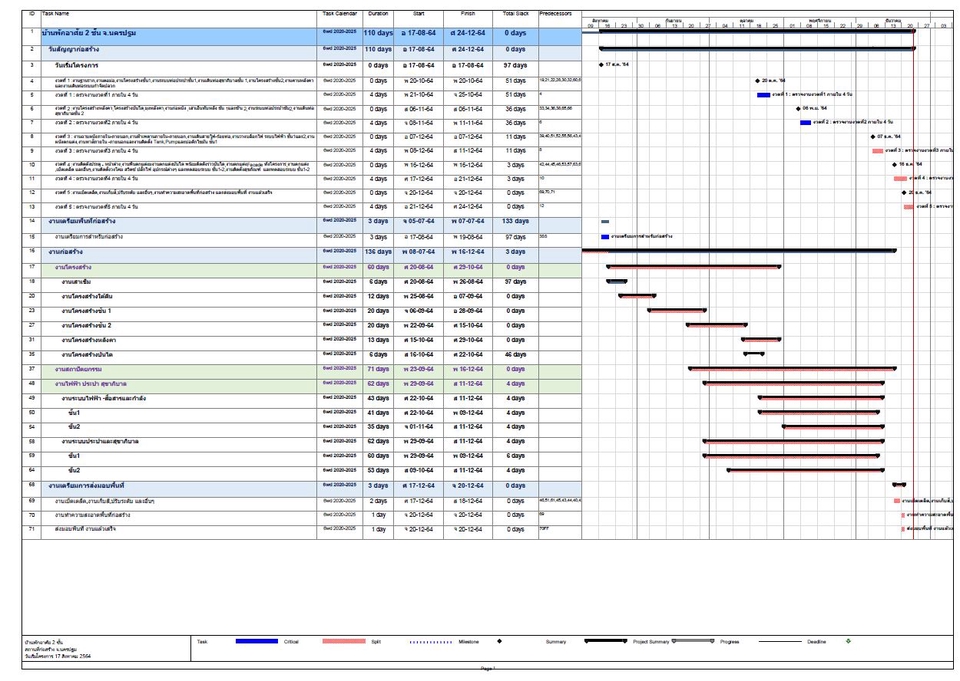Viewport: 960px width, 681px height.
Task: Click task name 'งานโครงสร้างชั้น 2' in row 27
Action: coord(86,326)
